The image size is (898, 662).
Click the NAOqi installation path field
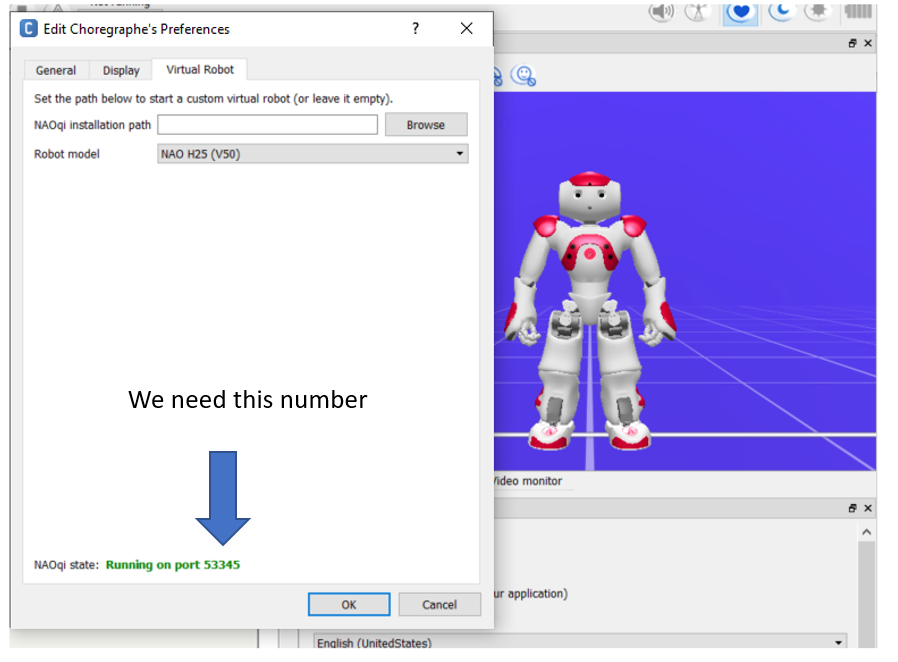pos(267,125)
